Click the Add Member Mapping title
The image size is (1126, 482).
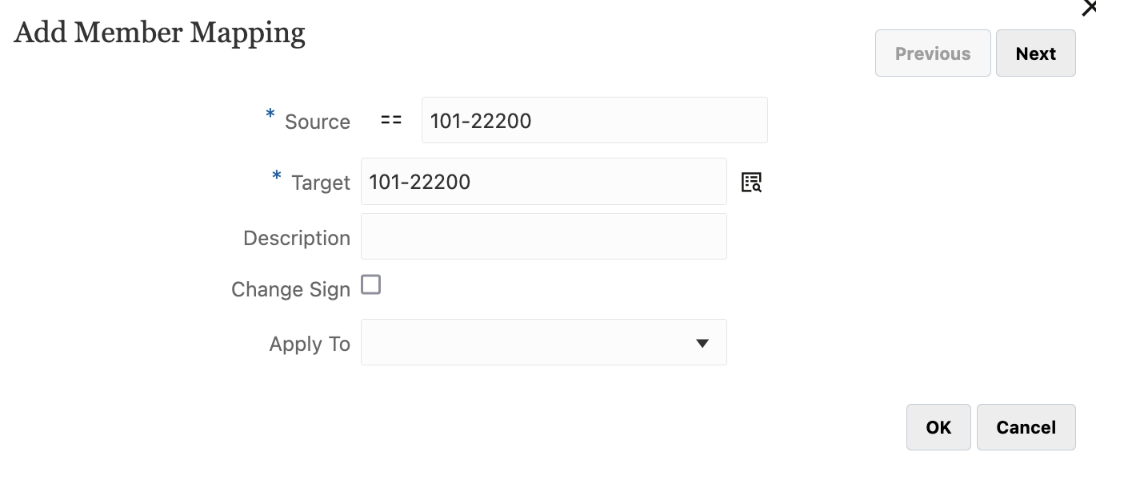[157, 34]
